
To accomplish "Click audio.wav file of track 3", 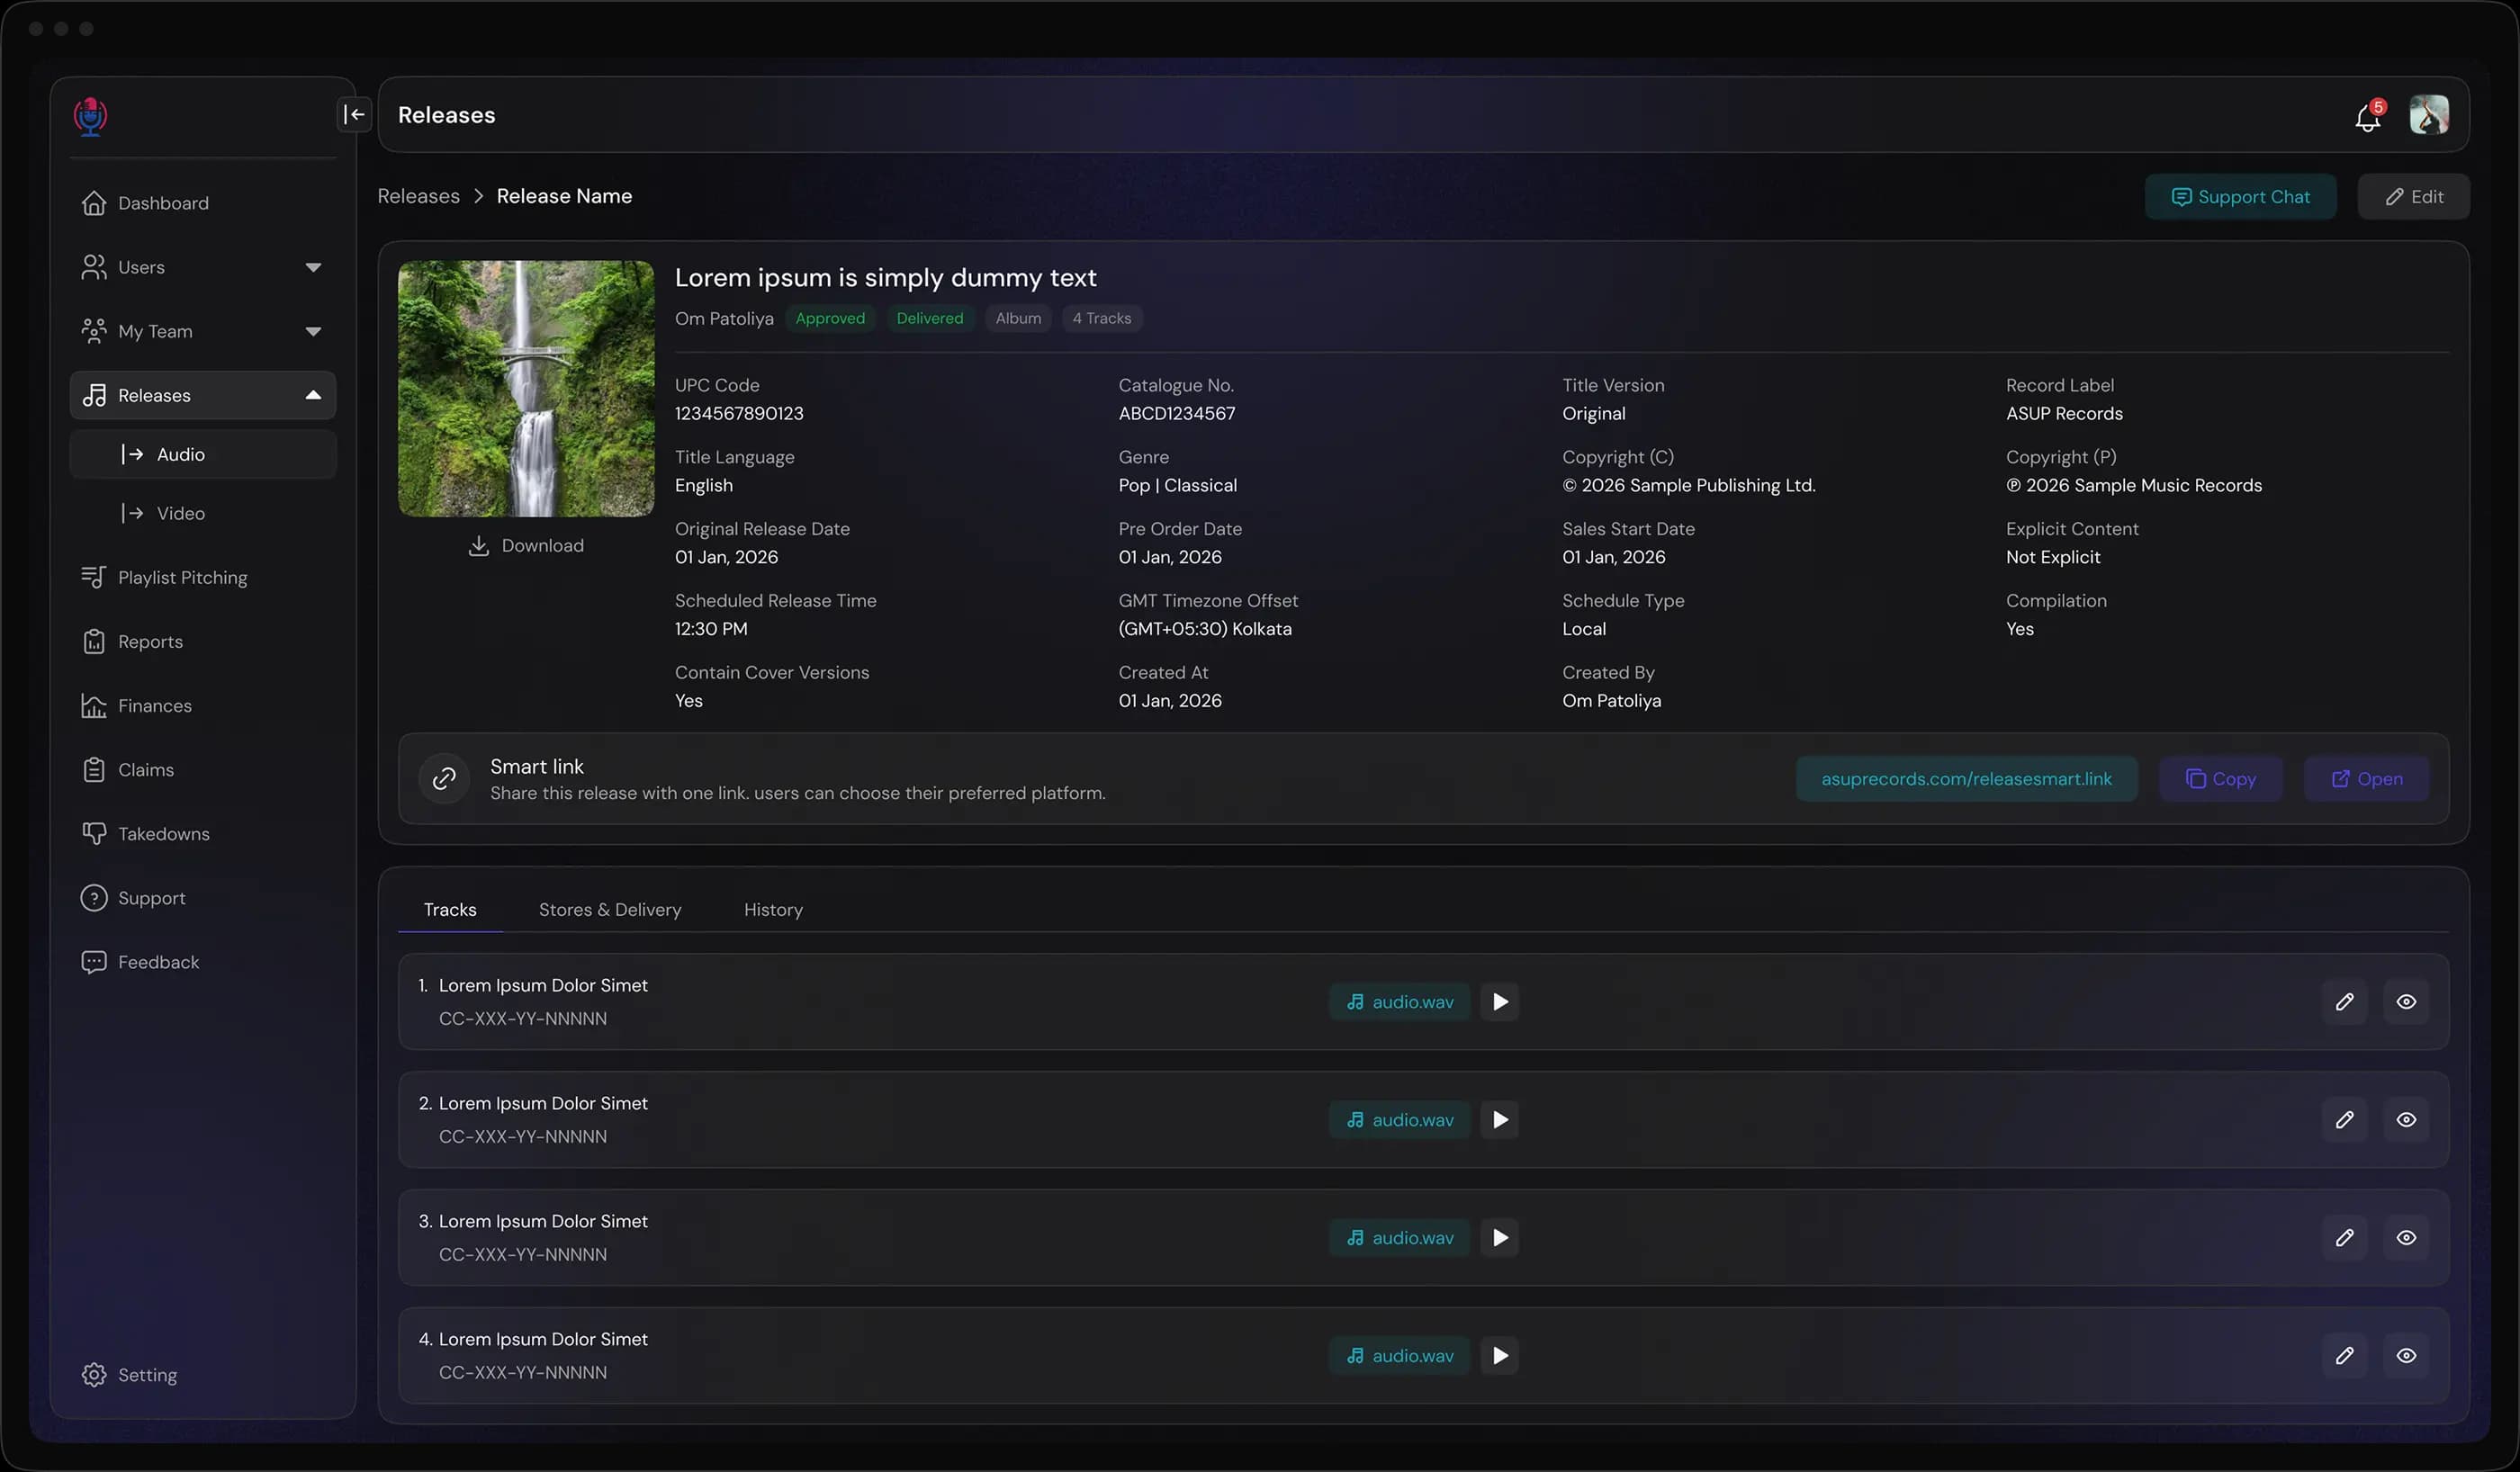I will 1399,1237.
